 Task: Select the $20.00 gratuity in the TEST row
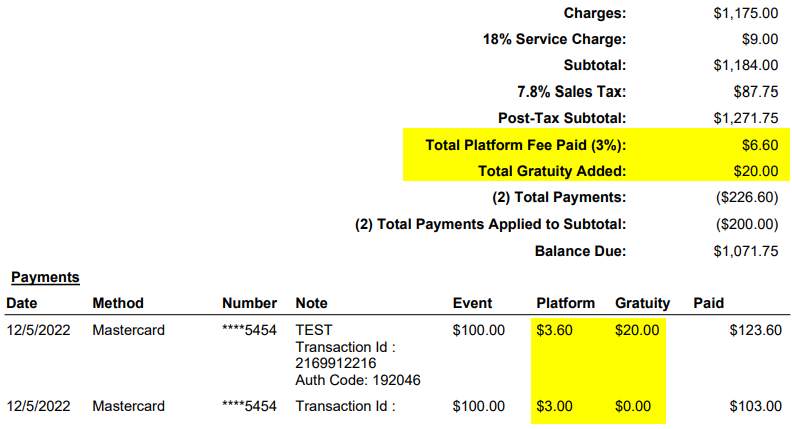(637, 330)
